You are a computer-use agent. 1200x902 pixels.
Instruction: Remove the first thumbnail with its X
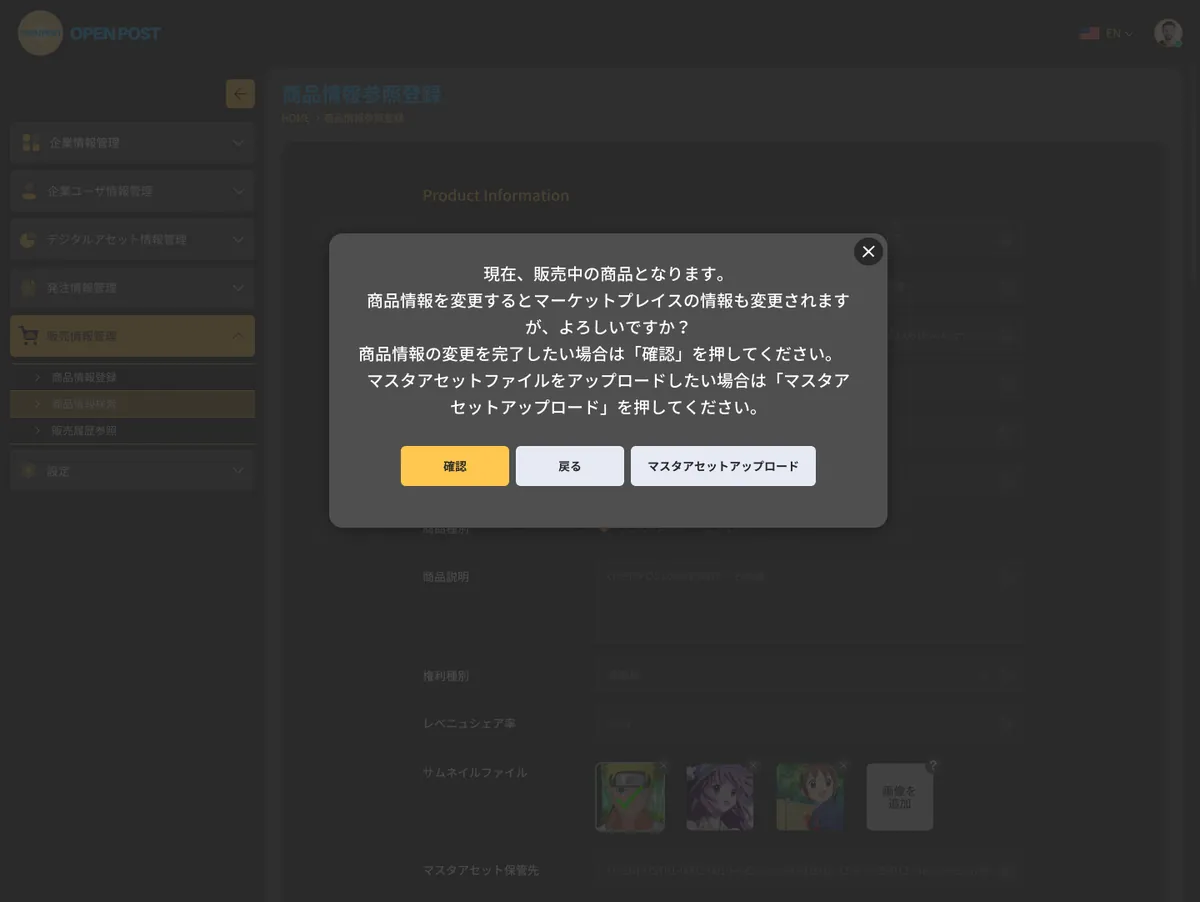click(663, 765)
